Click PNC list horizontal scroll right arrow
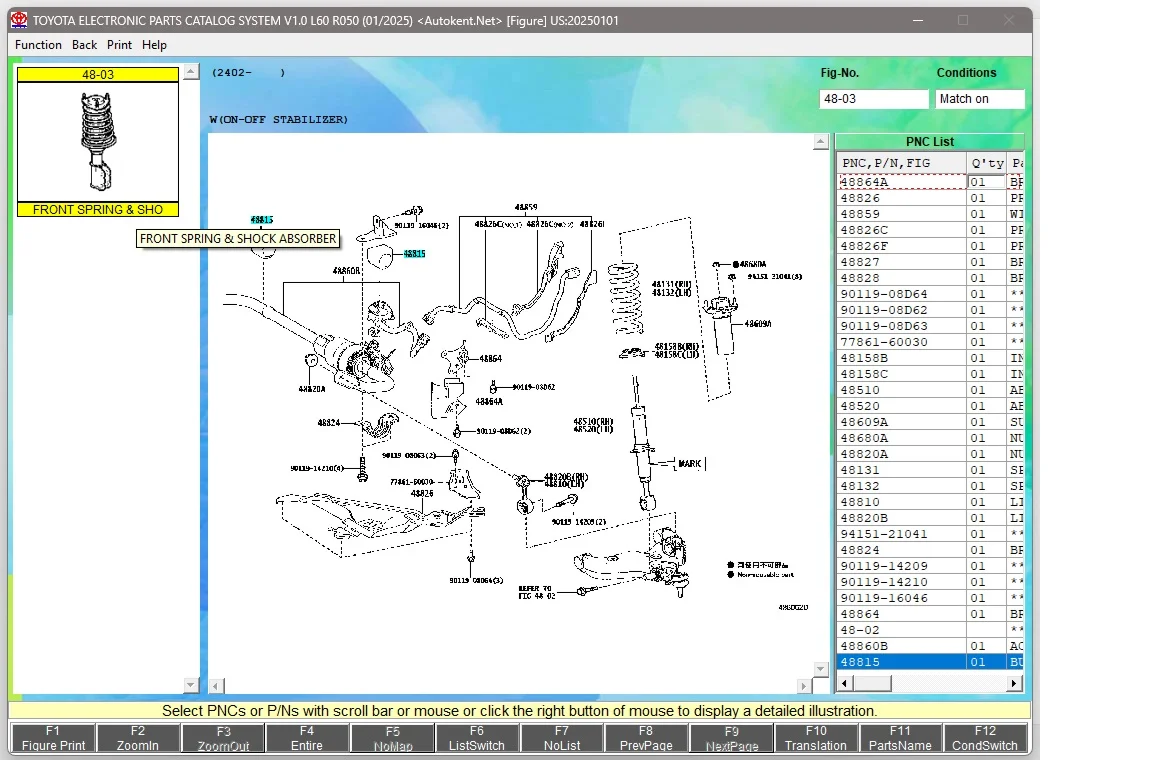Viewport: 1152px width, 760px height. [1015, 684]
